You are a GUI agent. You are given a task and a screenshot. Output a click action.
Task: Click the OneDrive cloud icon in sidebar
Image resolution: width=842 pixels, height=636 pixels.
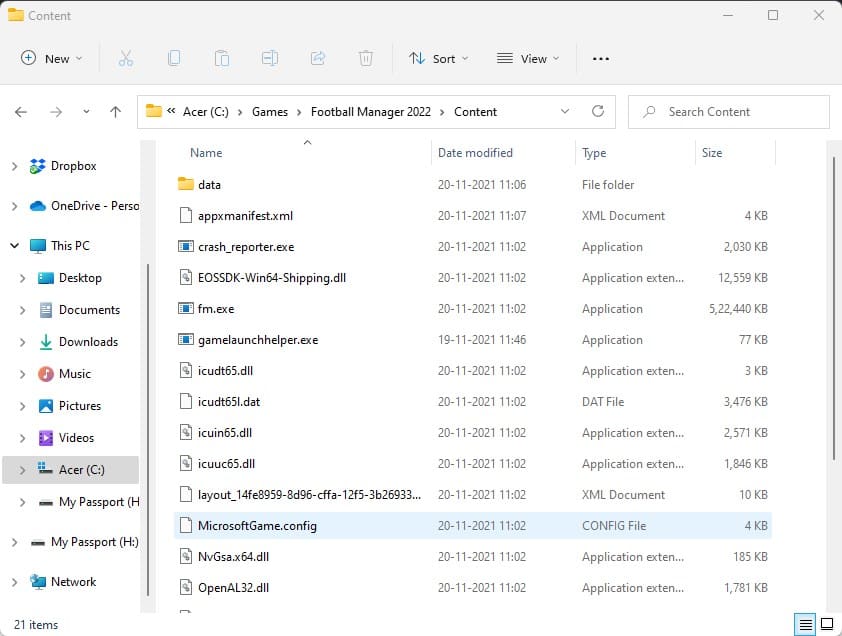(38, 206)
